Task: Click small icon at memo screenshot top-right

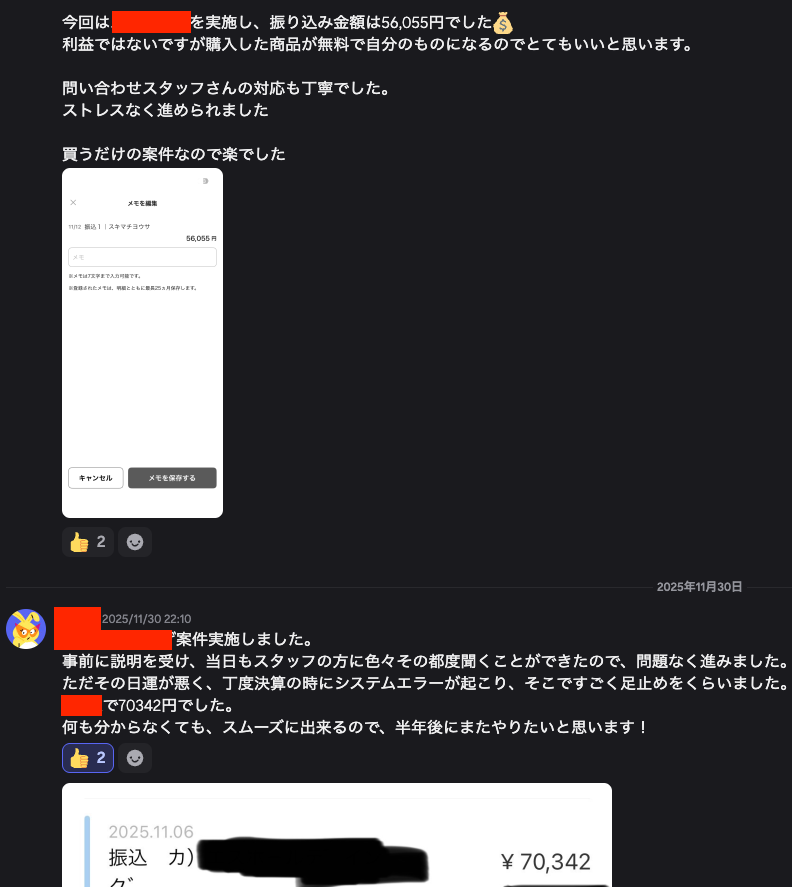Action: [x=205, y=181]
